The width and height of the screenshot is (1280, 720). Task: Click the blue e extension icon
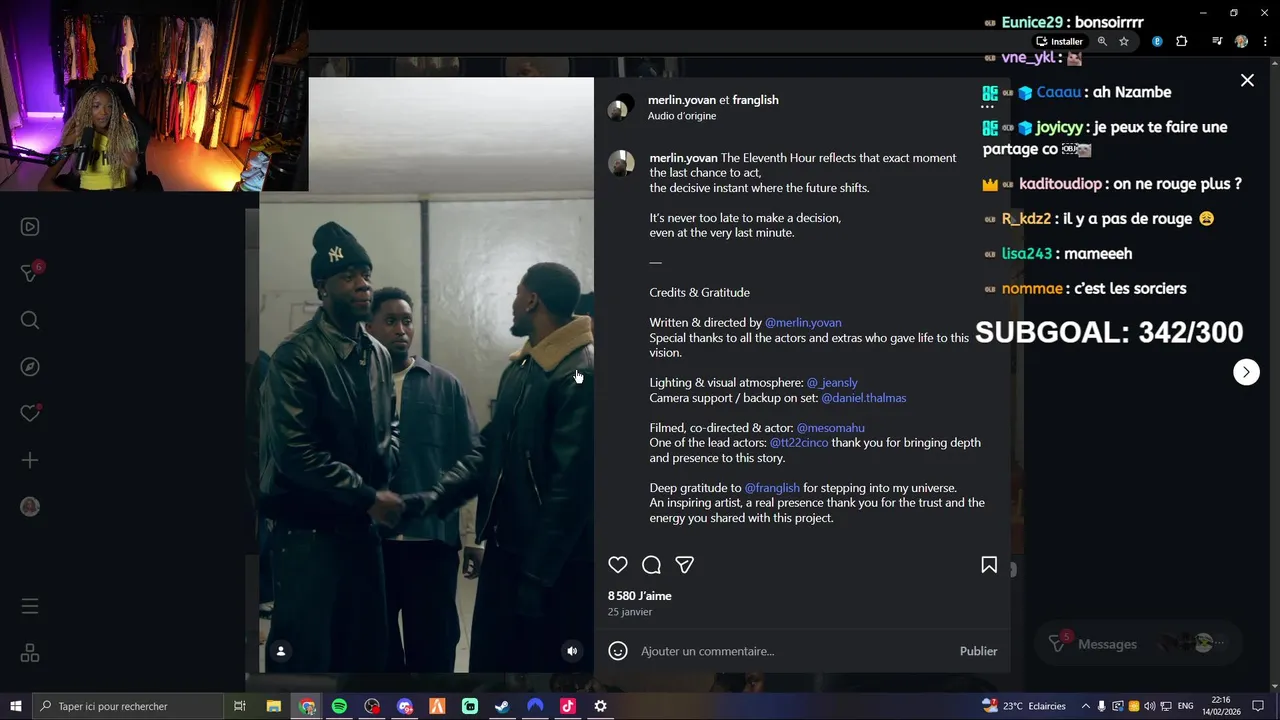tap(1157, 41)
